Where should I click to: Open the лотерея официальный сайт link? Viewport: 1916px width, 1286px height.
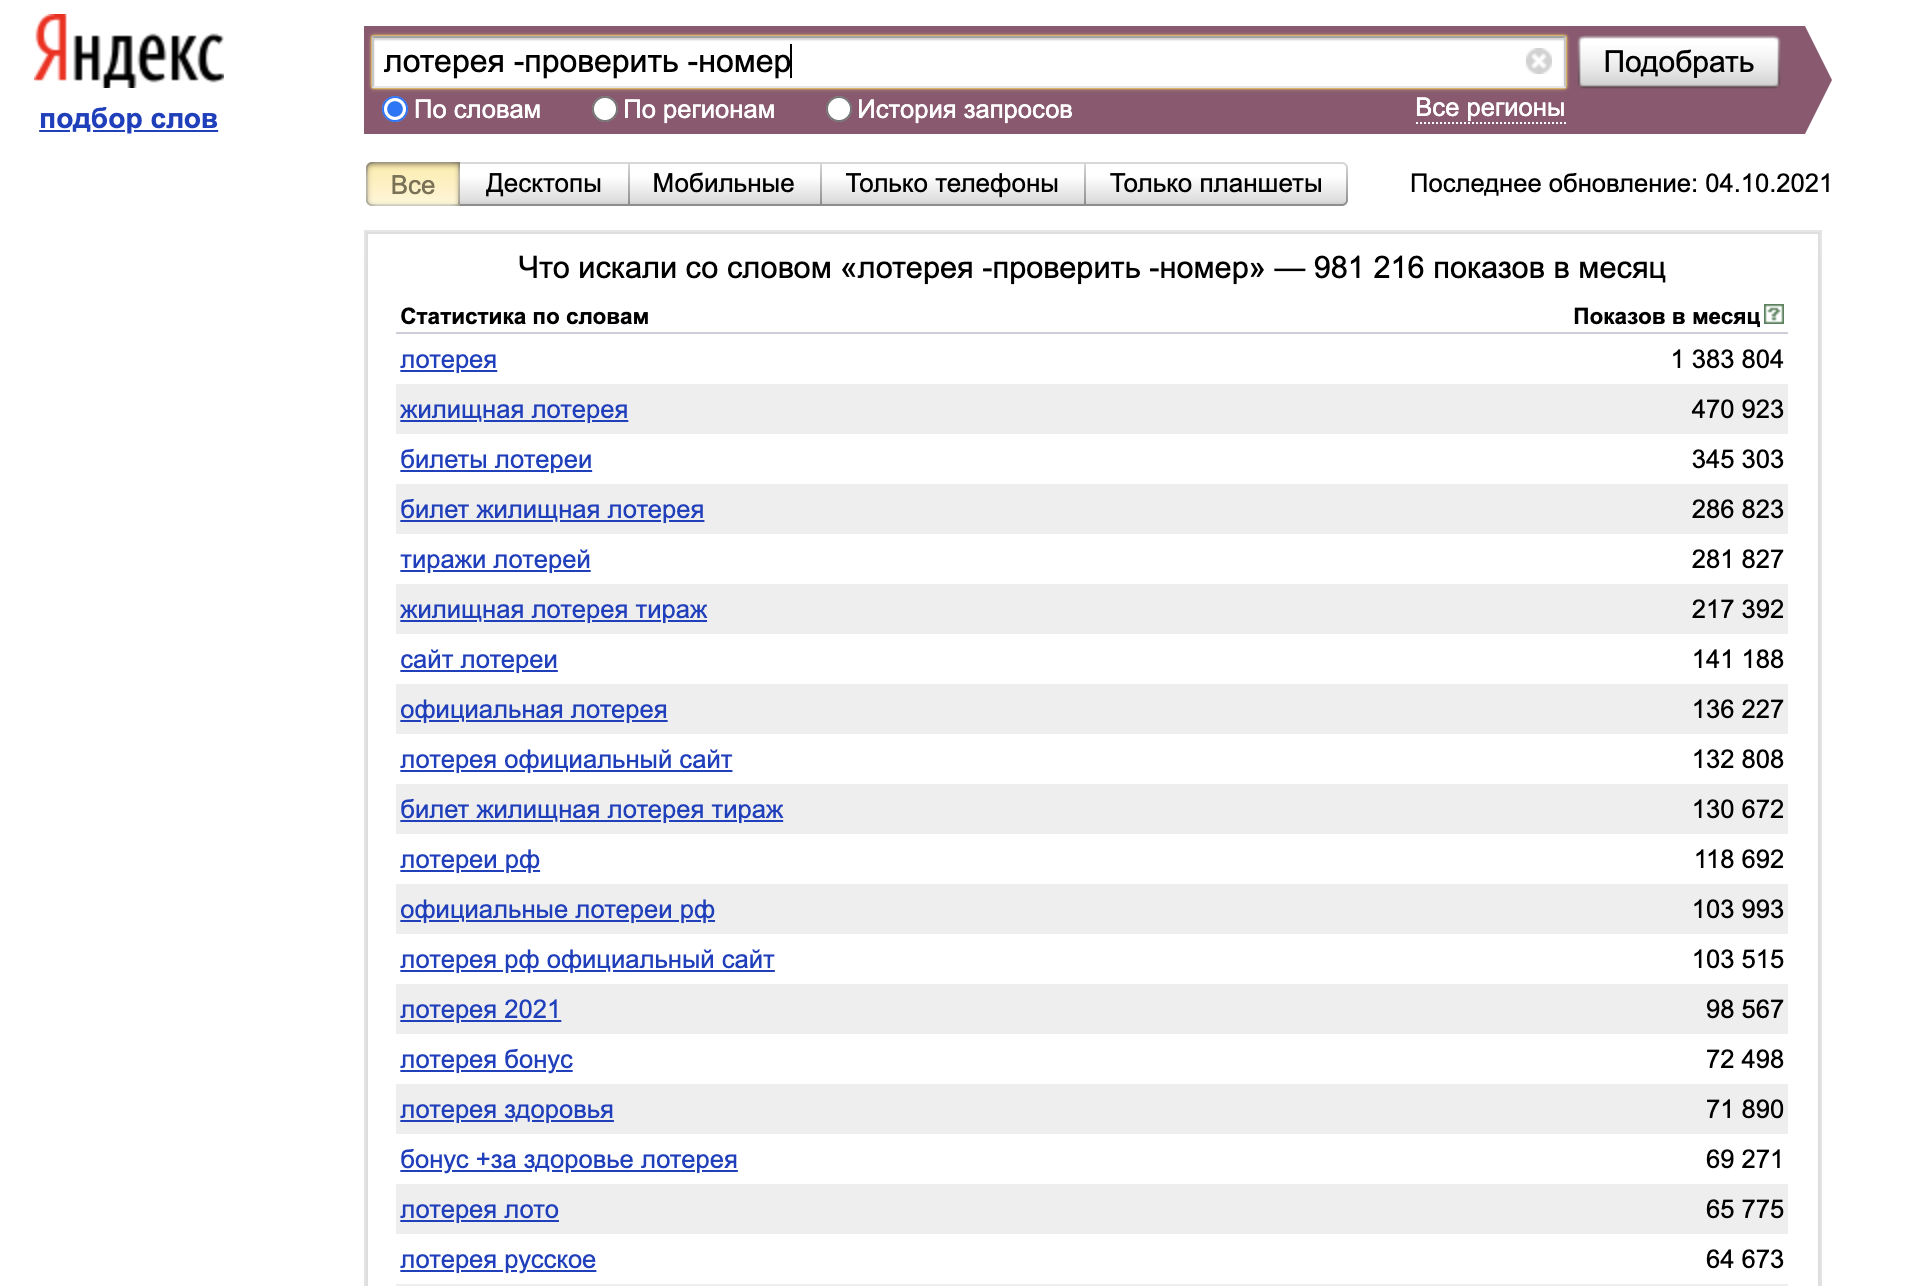[x=566, y=759]
